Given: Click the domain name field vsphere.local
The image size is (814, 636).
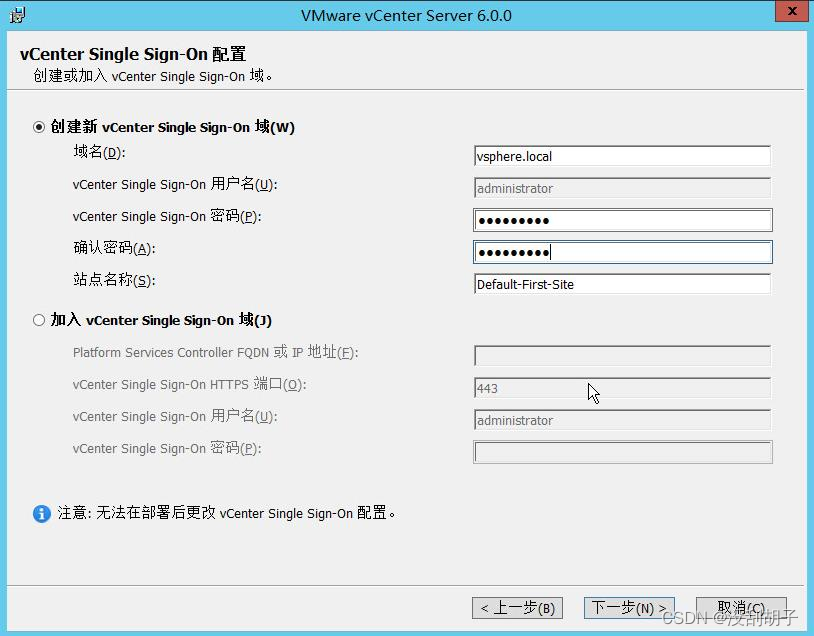Looking at the screenshot, I should pyautogui.click(x=622, y=156).
